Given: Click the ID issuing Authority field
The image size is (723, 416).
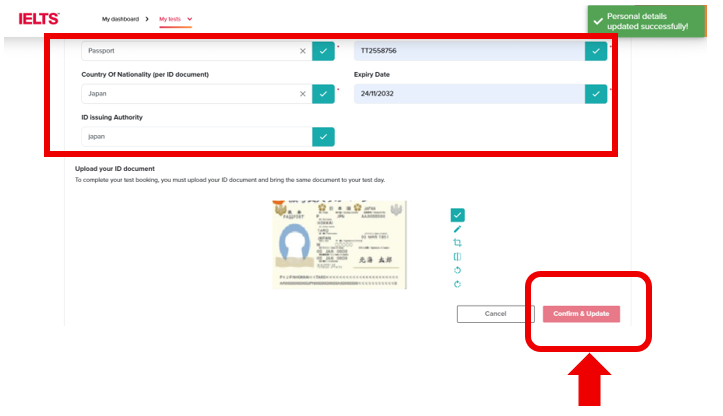Looking at the screenshot, I should point(195,137).
